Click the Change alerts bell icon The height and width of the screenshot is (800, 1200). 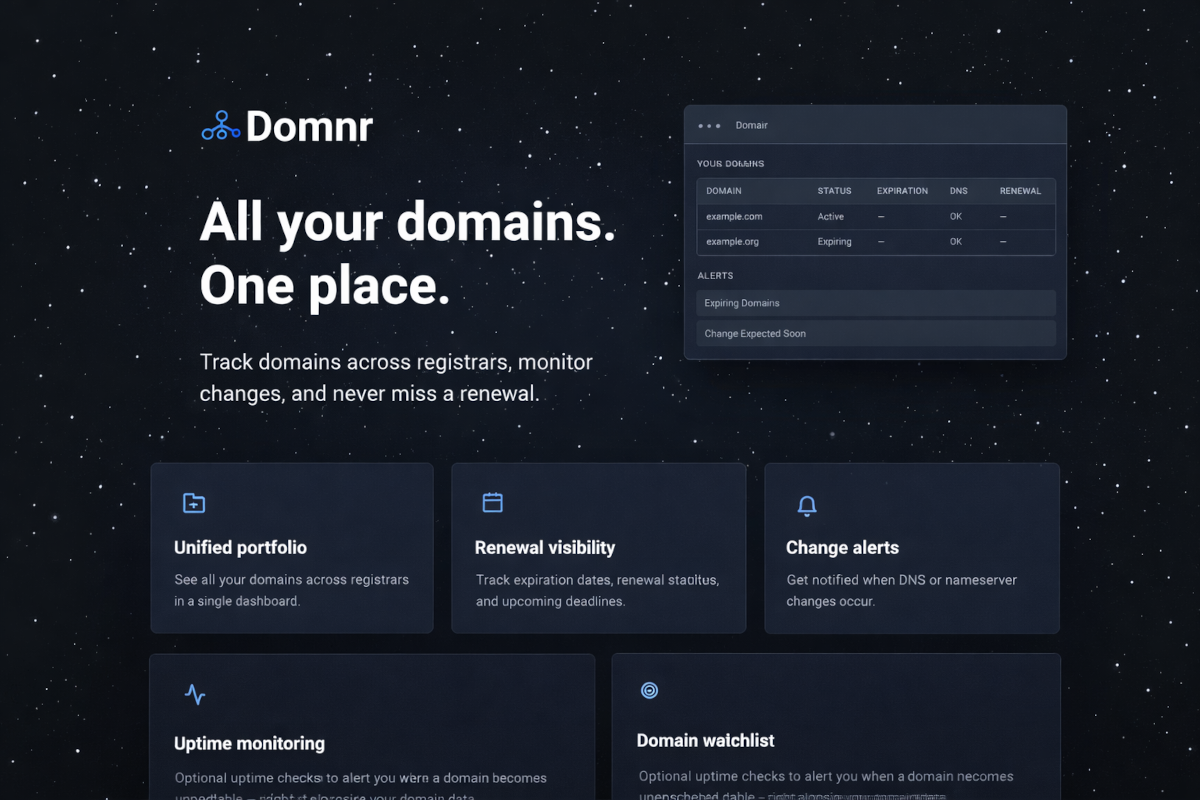807,506
